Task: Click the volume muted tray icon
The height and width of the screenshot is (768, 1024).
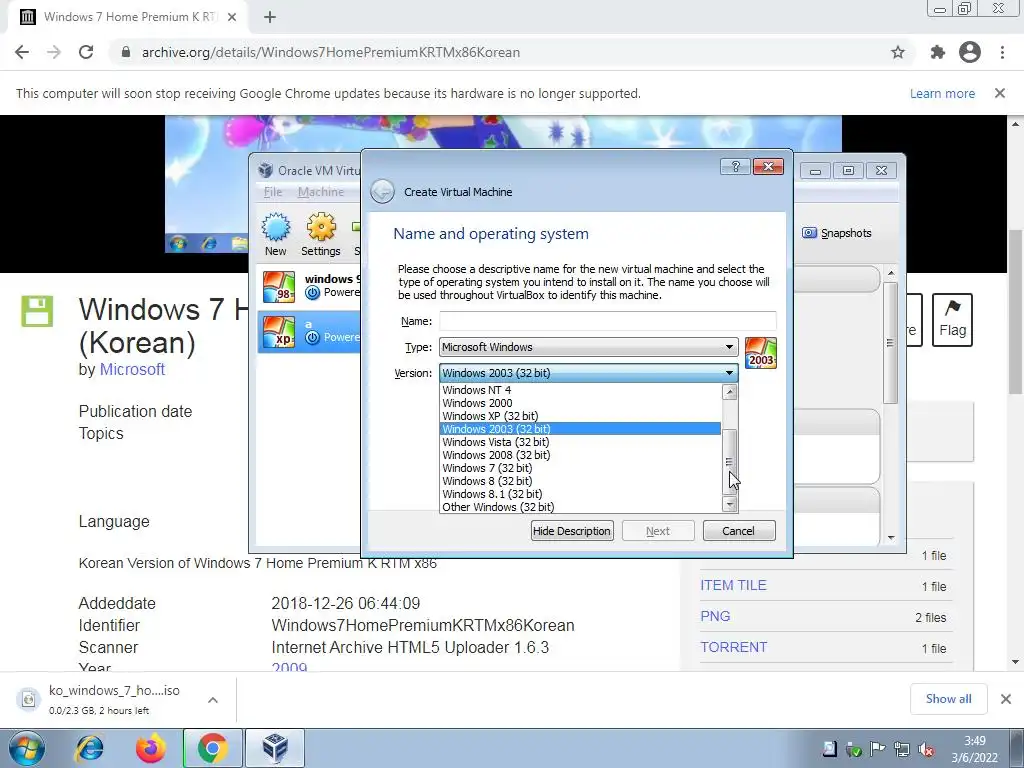Action: 925,749
